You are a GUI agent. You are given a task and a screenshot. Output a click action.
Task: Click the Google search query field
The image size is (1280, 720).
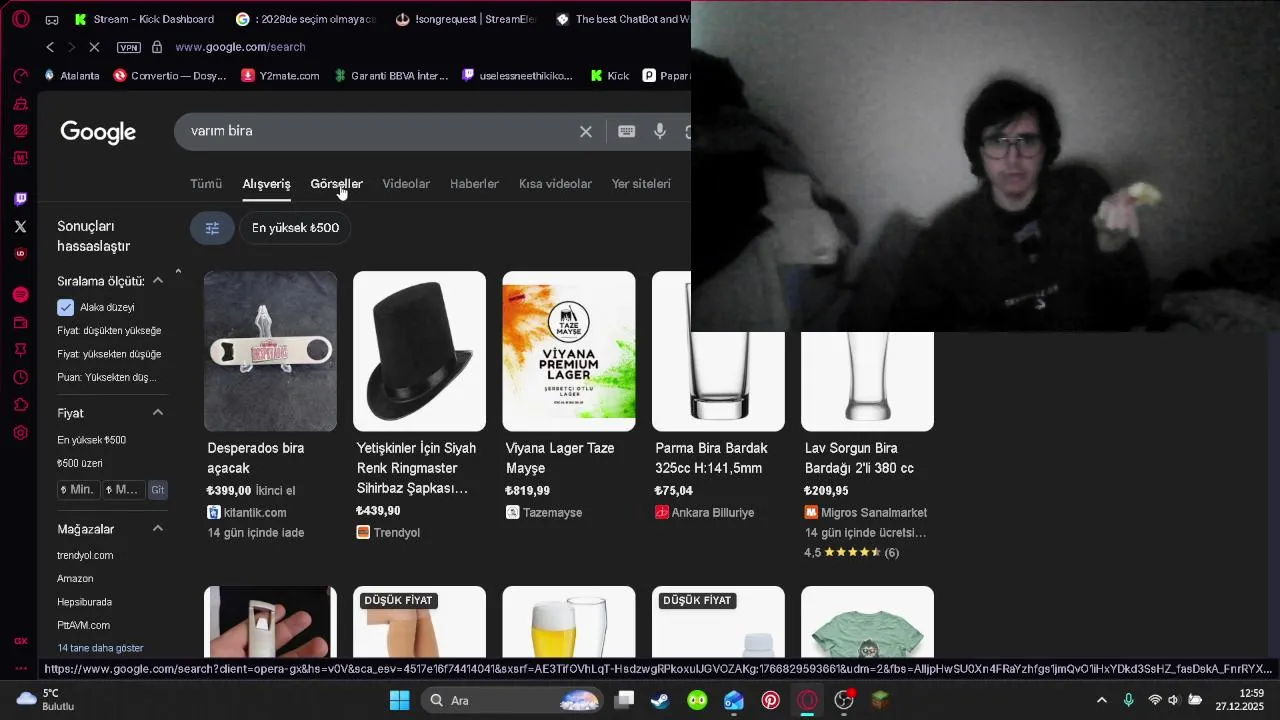pos(380,131)
